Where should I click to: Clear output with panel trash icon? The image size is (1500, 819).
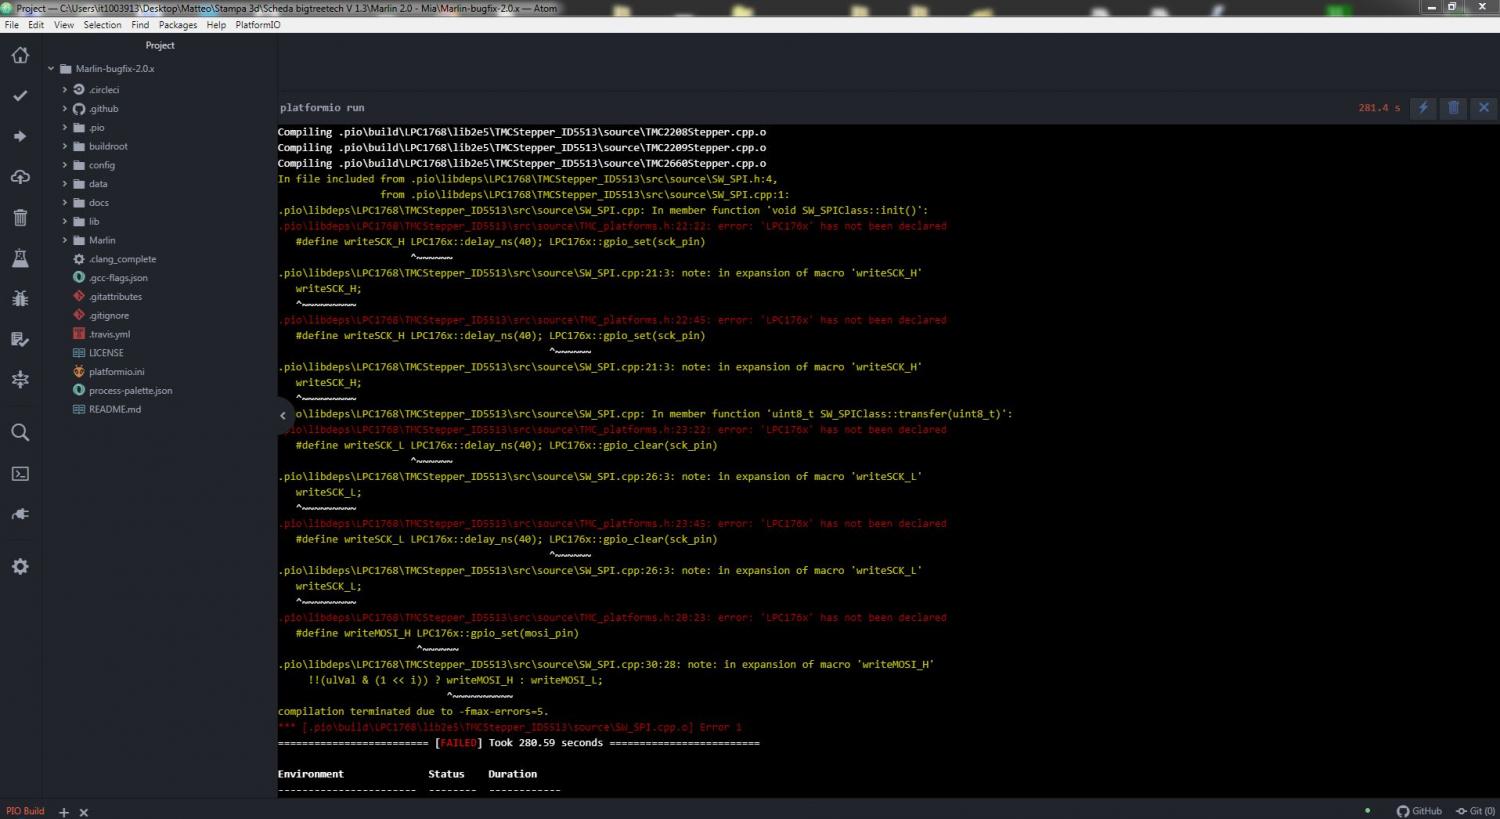(1454, 107)
